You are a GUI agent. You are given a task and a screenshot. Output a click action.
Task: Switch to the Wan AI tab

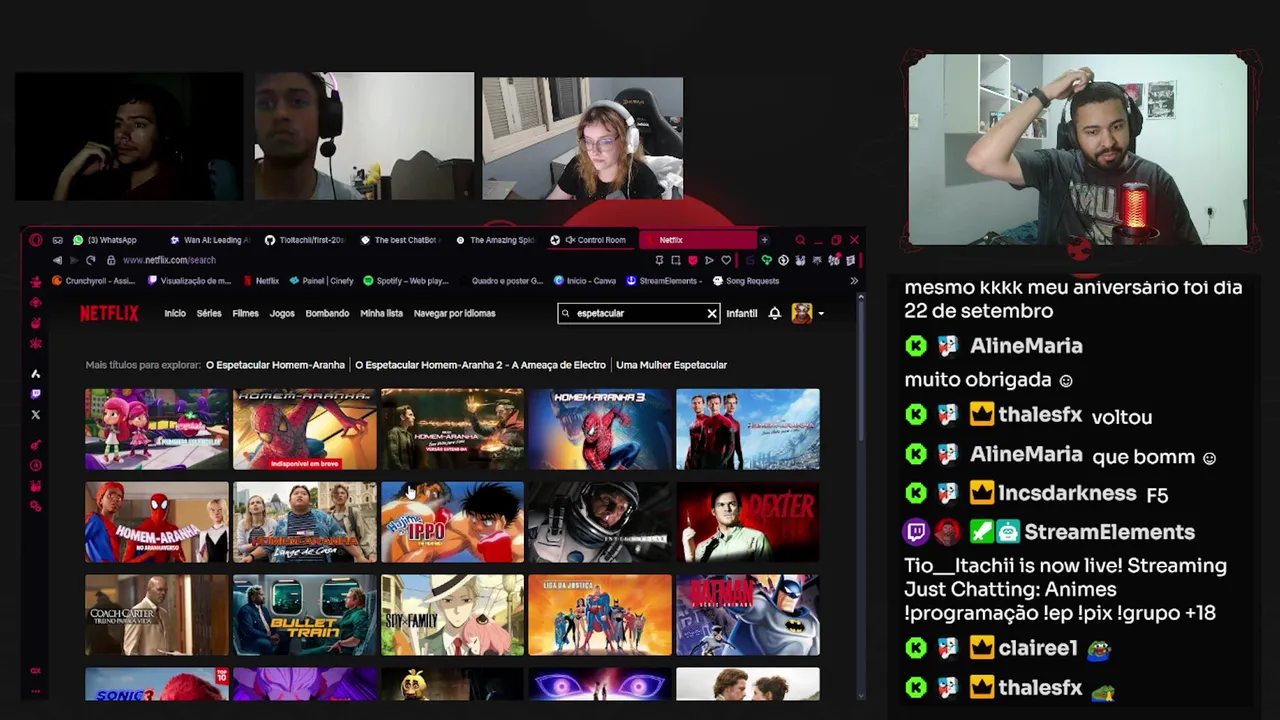(210, 240)
